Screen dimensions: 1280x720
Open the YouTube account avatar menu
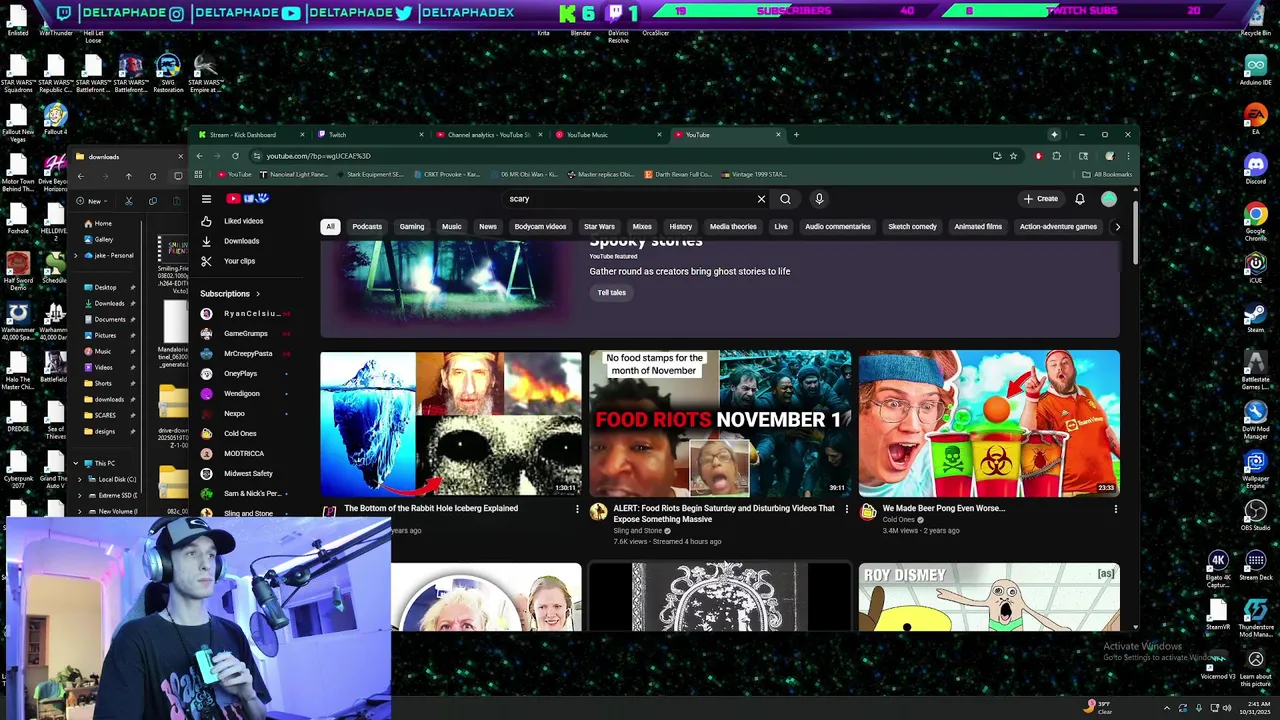coord(1109,199)
